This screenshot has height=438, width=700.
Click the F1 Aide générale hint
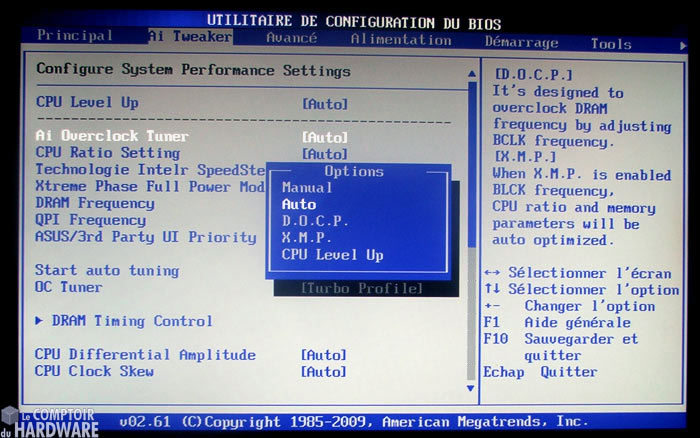pos(557,322)
